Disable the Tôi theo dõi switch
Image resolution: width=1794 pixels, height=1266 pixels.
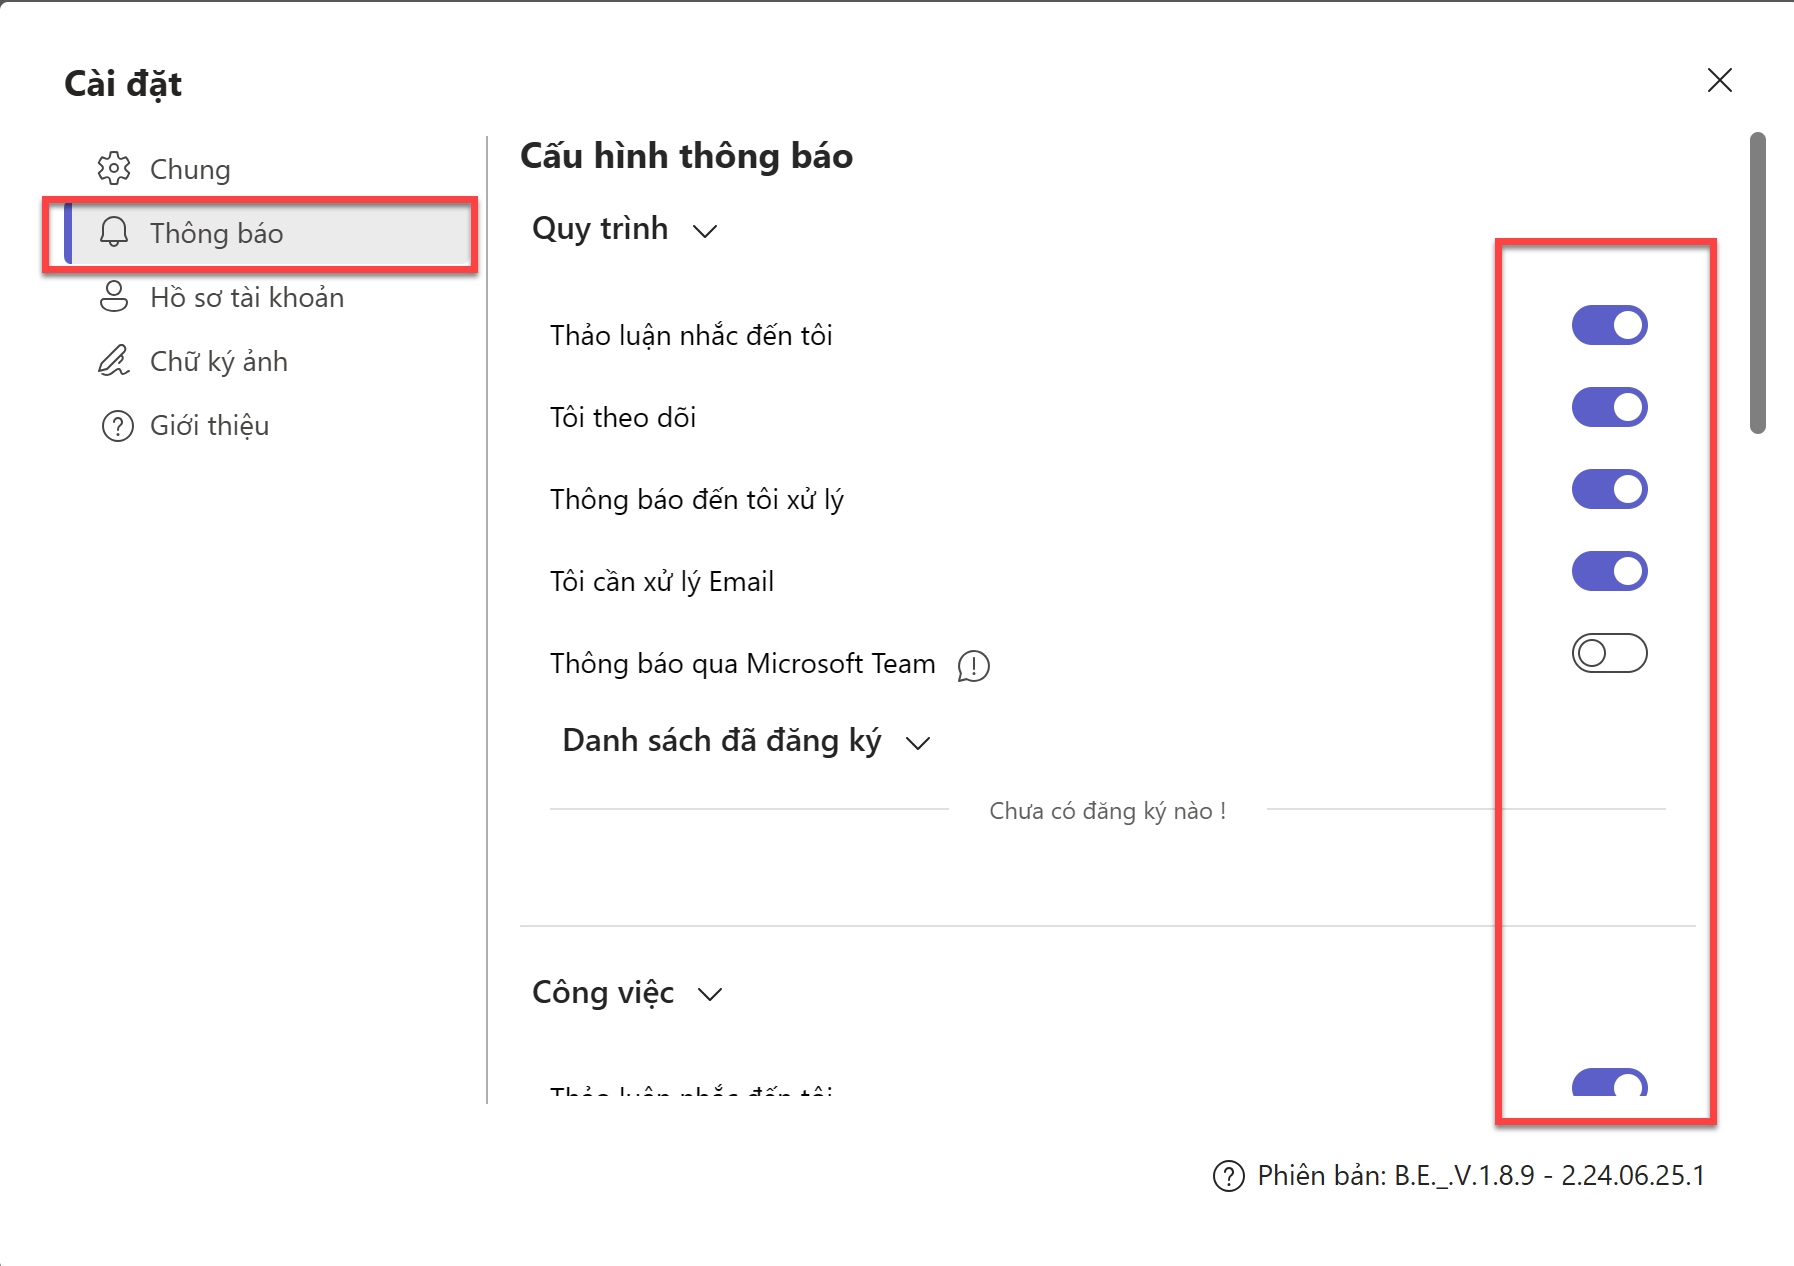pos(1609,407)
